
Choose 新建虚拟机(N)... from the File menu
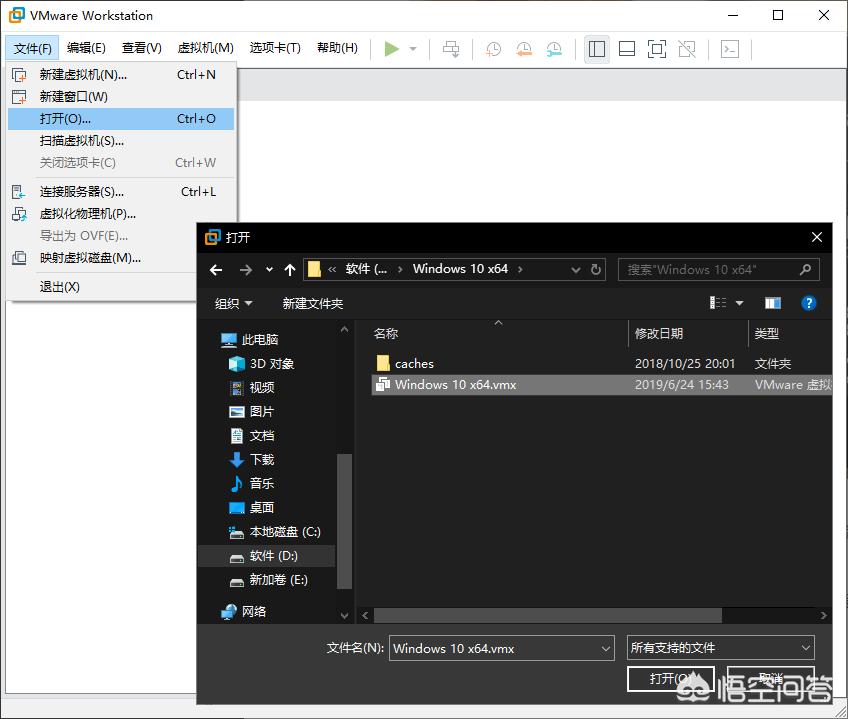pos(121,75)
